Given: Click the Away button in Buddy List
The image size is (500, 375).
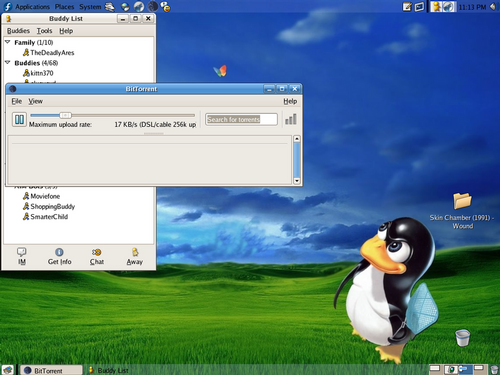Looking at the screenshot, I should pos(135,256).
